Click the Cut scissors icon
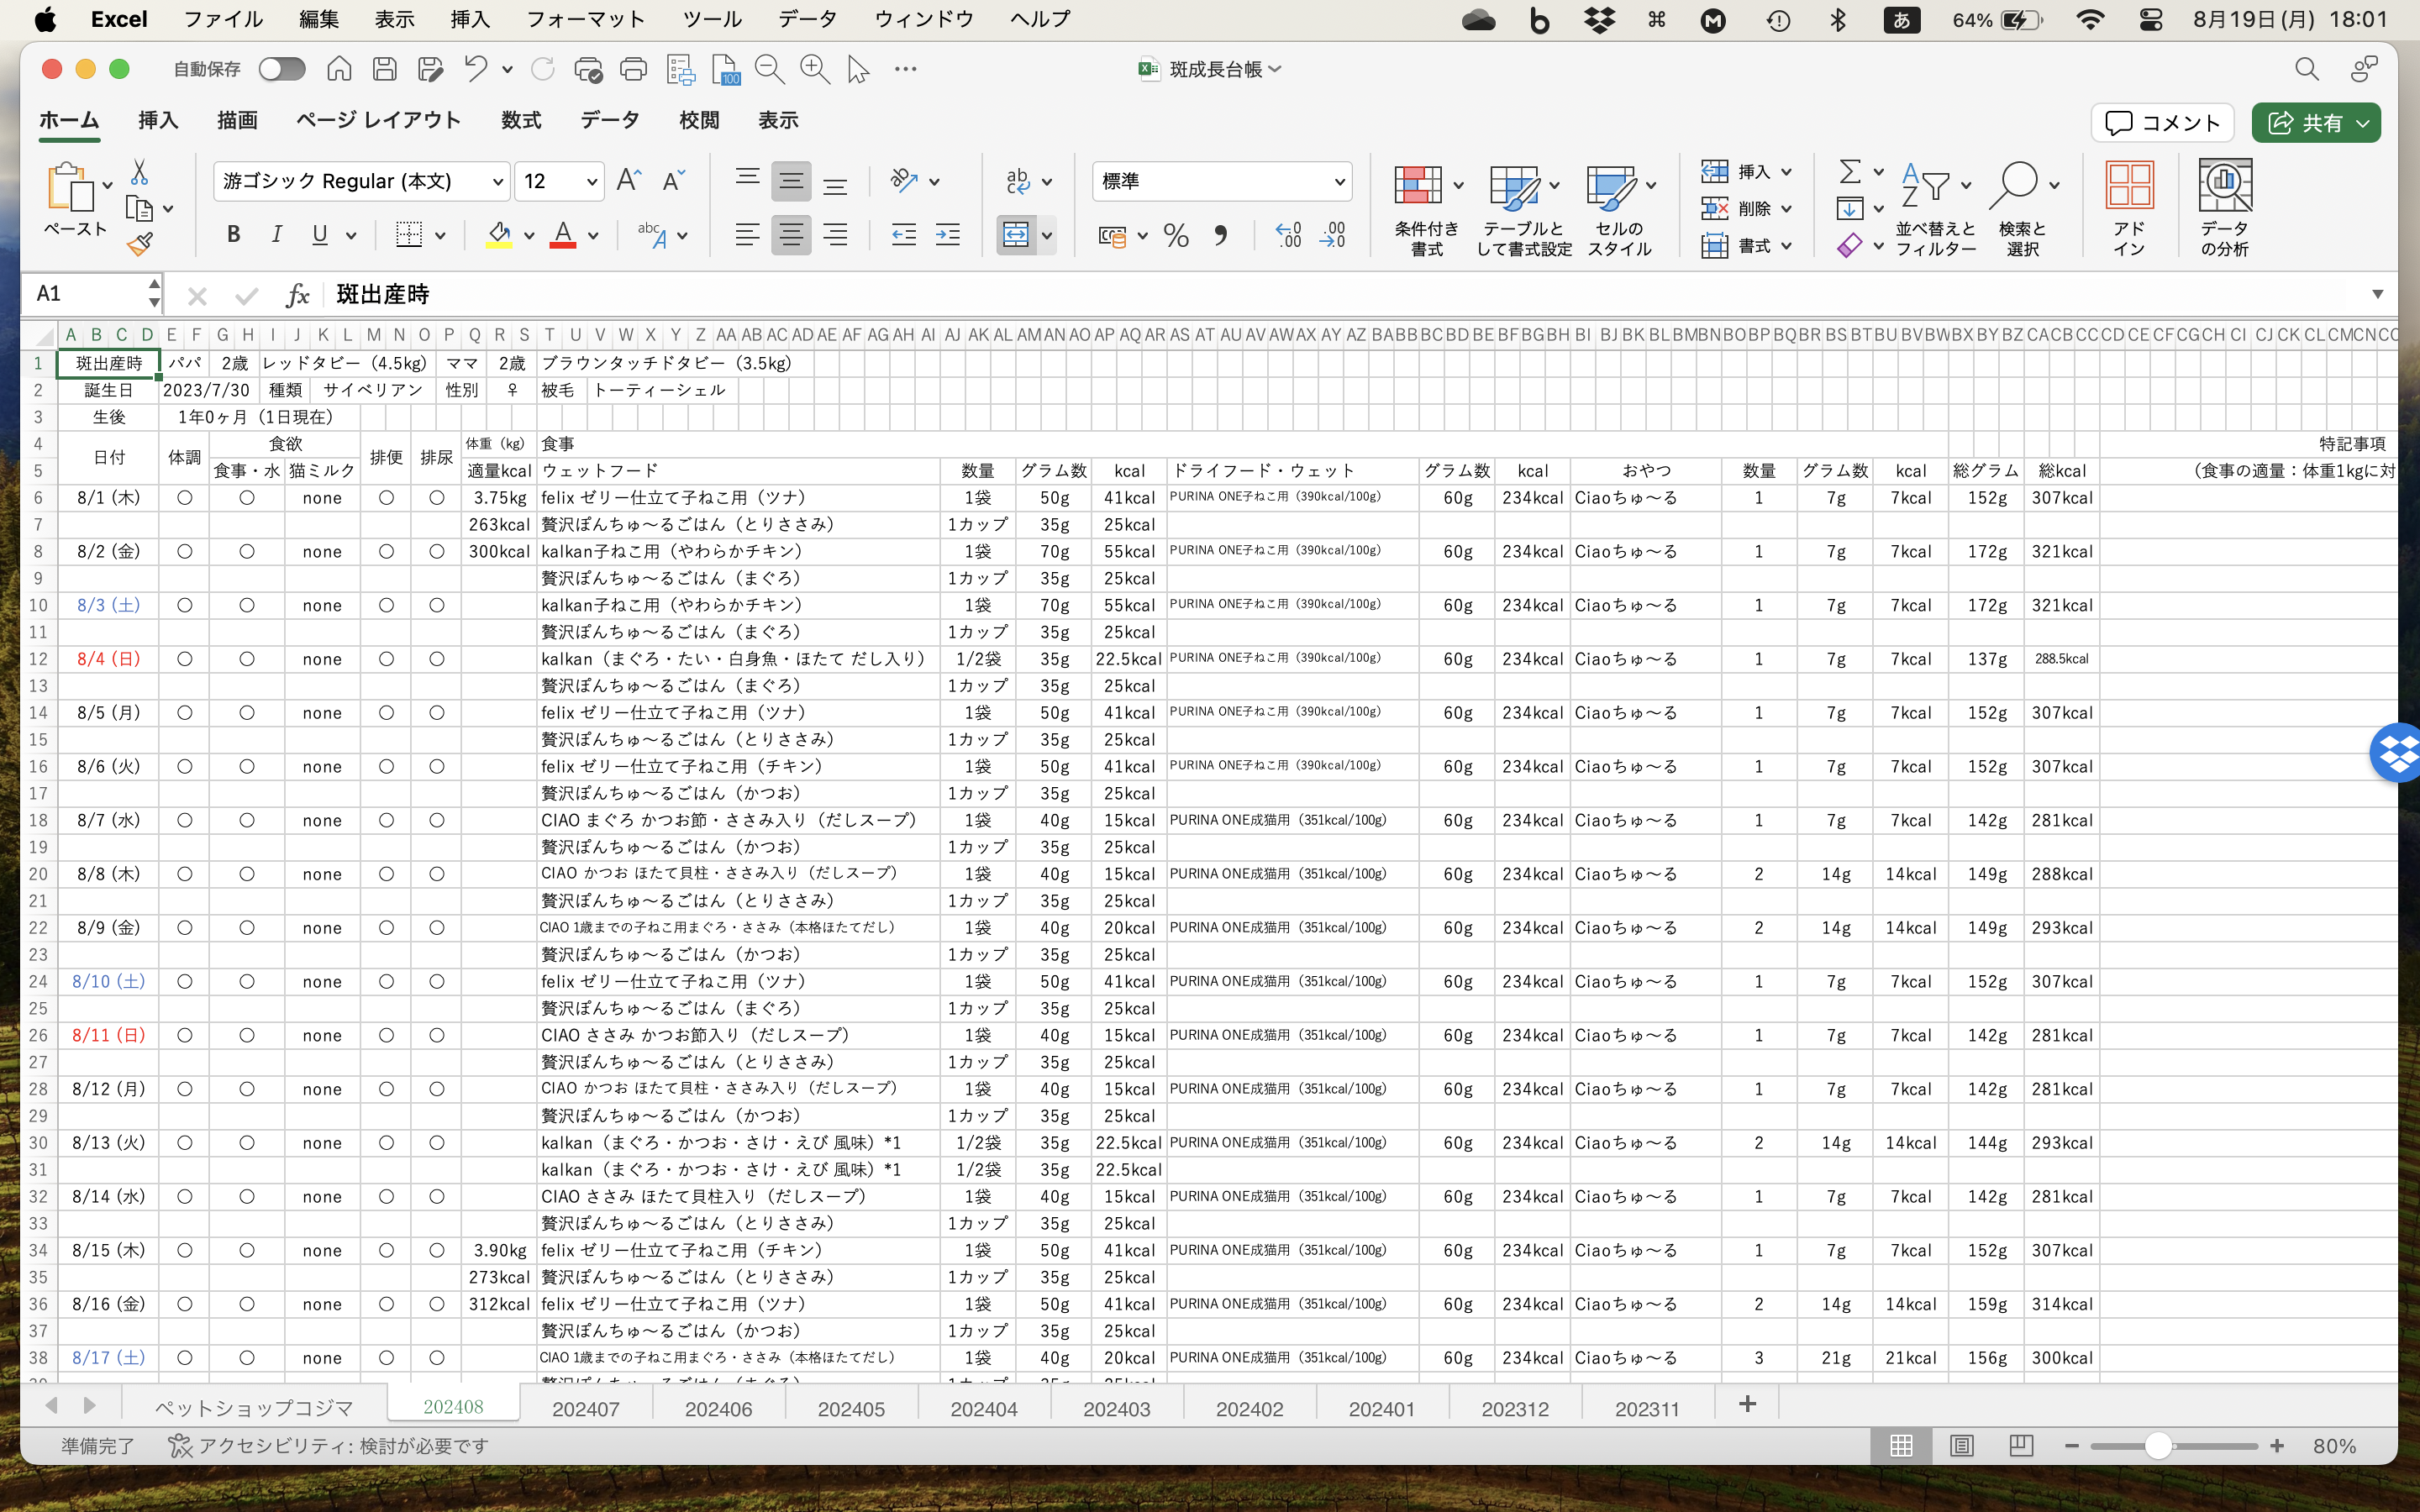The image size is (2420, 1512). tap(140, 173)
